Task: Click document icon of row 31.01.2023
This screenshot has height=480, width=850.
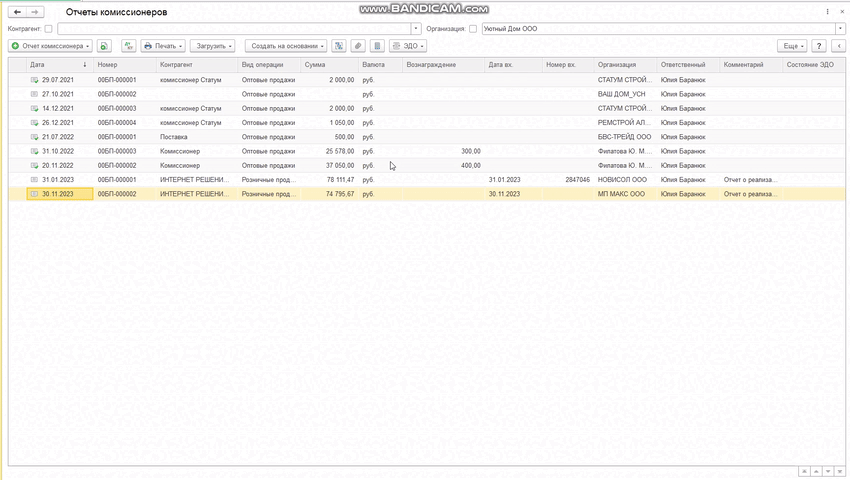Action: [34, 180]
